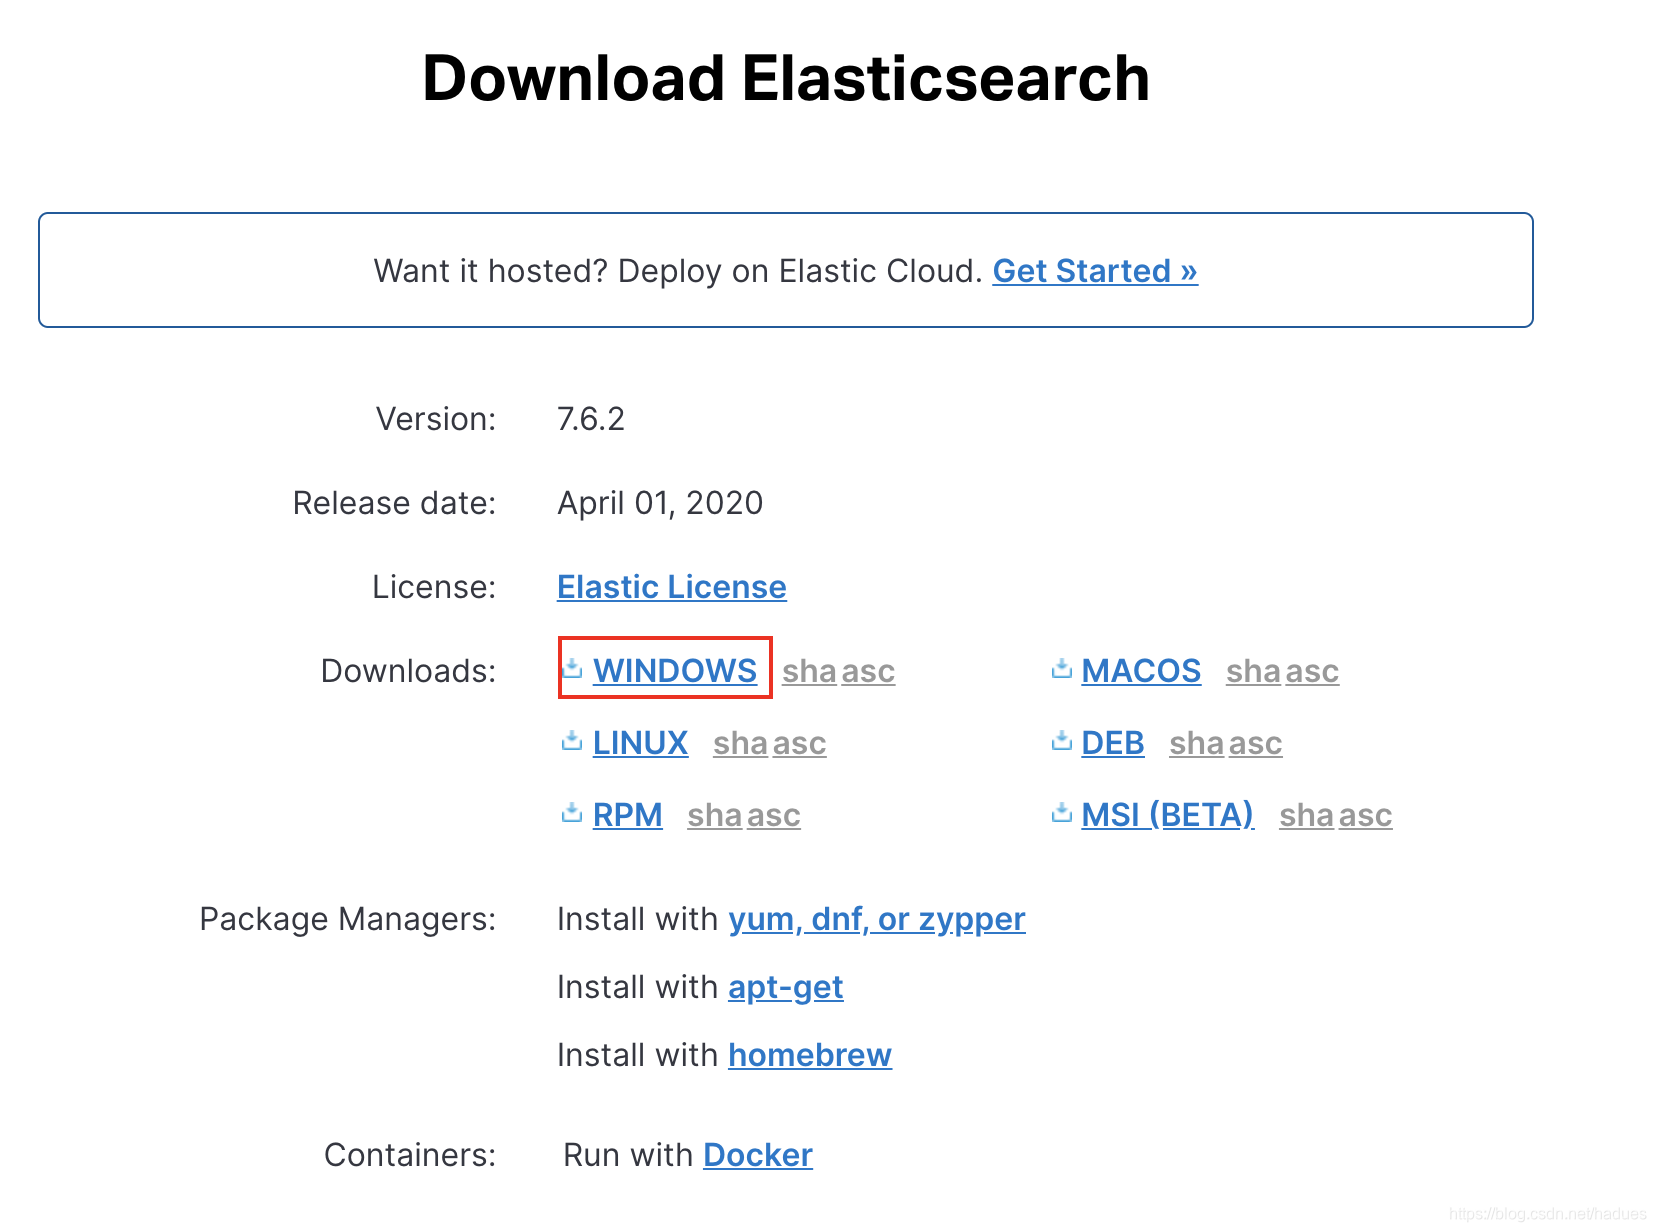This screenshot has width=1656, height=1232.
Task: Open the sha checksum for MSI (BETA)
Action: [1306, 815]
